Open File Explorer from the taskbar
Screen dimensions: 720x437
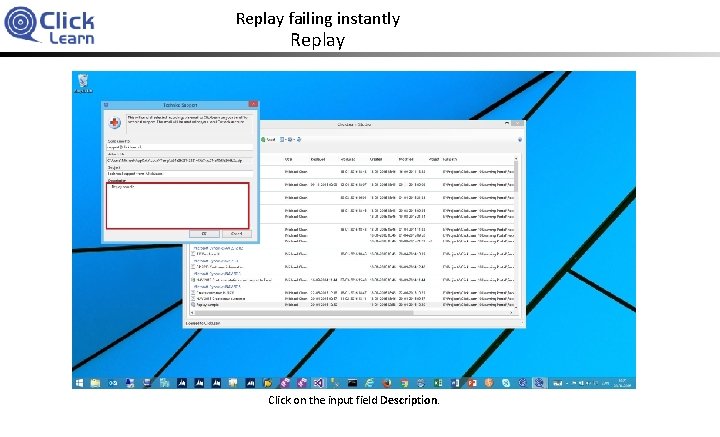tap(95, 383)
